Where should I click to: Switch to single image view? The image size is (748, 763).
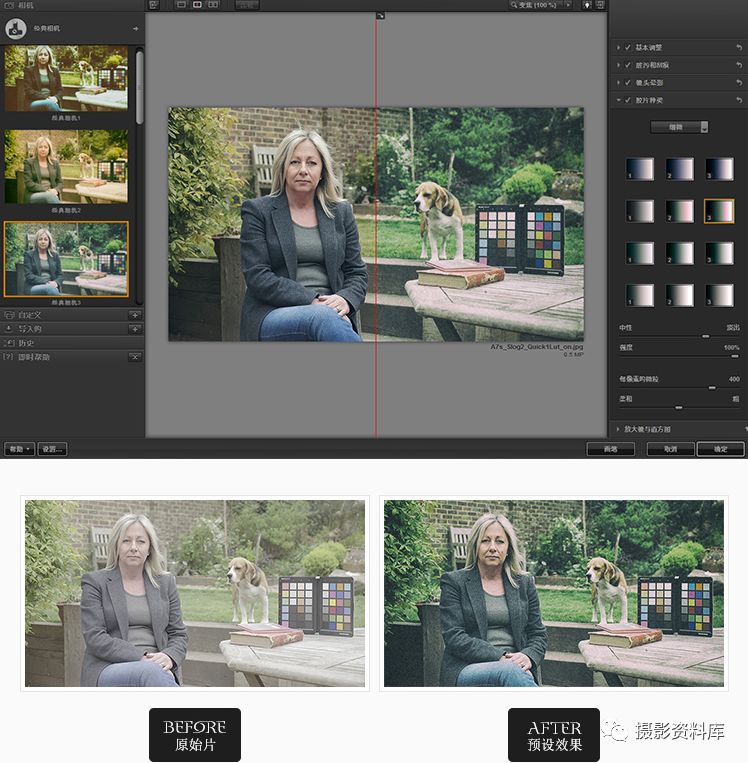181,5
